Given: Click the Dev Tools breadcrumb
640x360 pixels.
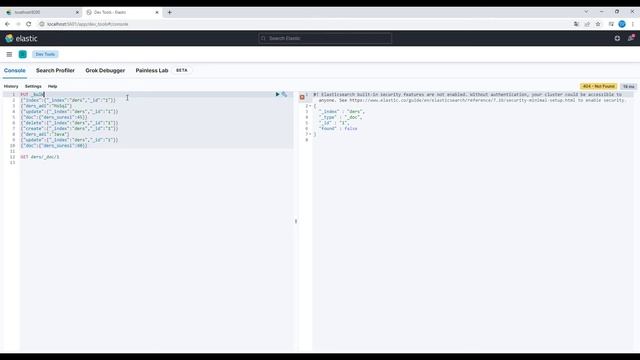Looking at the screenshot, I should coord(45,54).
